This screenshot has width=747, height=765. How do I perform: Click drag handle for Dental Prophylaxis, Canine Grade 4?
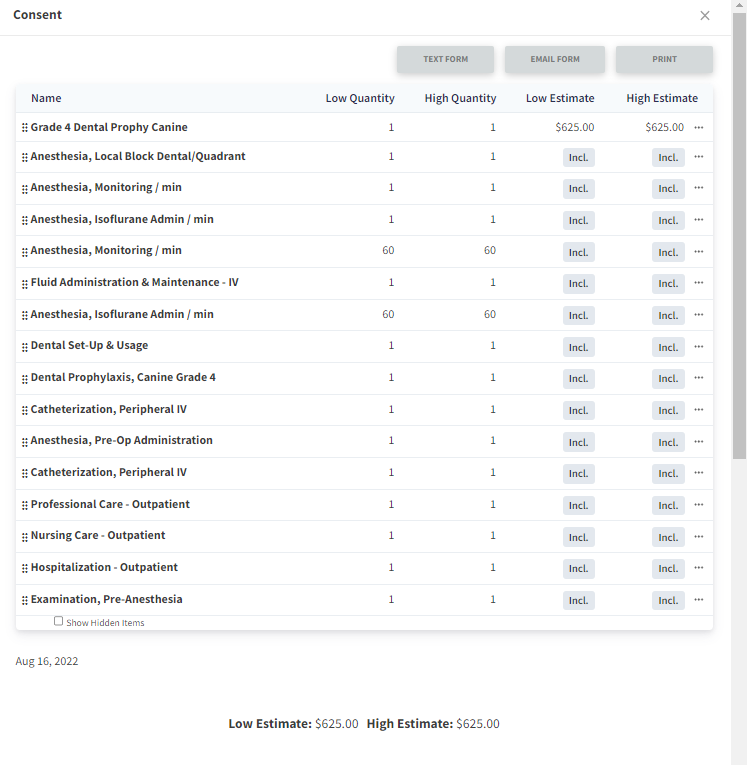(x=25, y=379)
